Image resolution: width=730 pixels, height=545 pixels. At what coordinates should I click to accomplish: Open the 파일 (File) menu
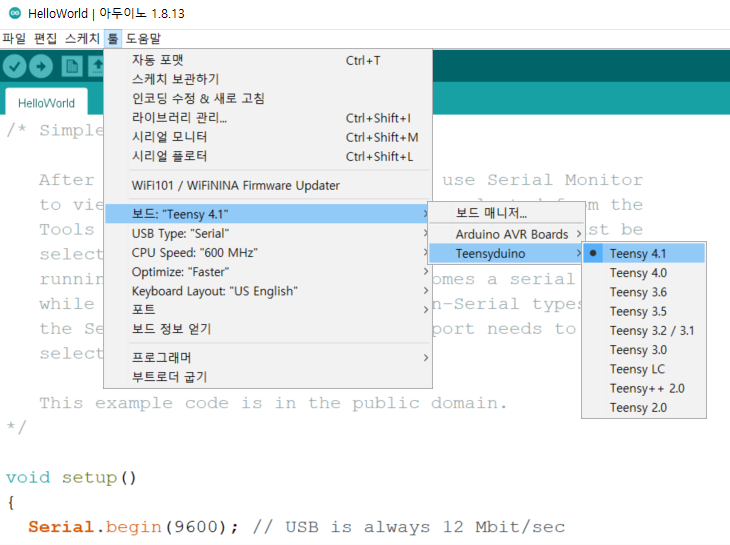(x=14, y=39)
